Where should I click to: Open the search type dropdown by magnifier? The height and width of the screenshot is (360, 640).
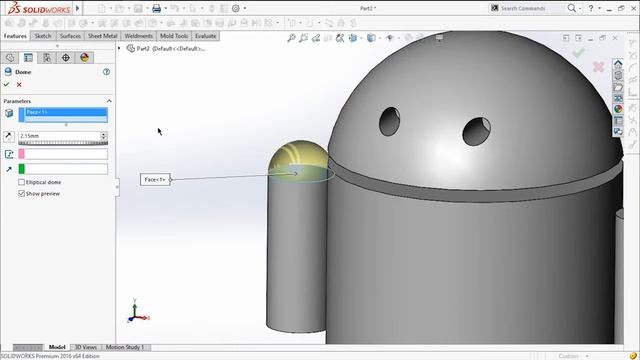(x=580, y=8)
